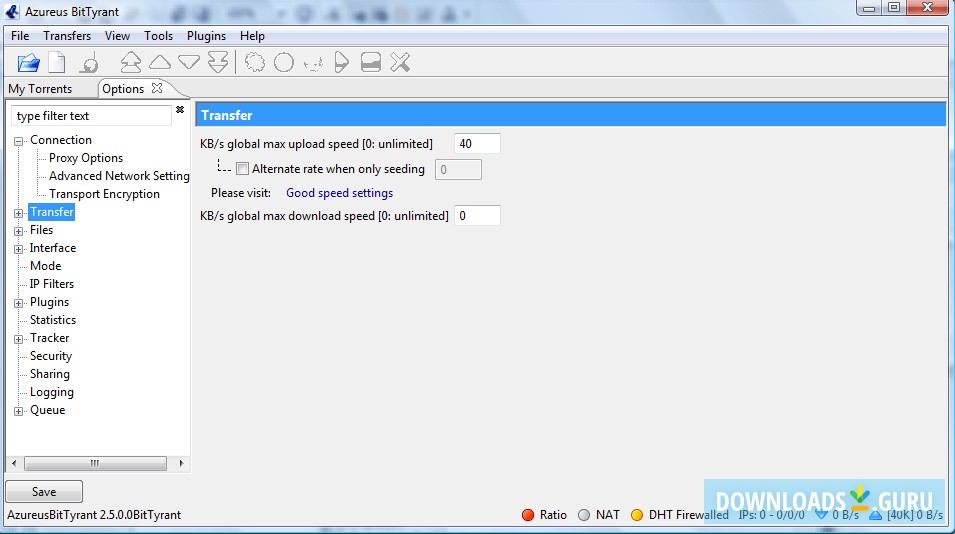Screen dimensions: 955x534
Task: Select the Connection tree item
Action: [x=61, y=140]
